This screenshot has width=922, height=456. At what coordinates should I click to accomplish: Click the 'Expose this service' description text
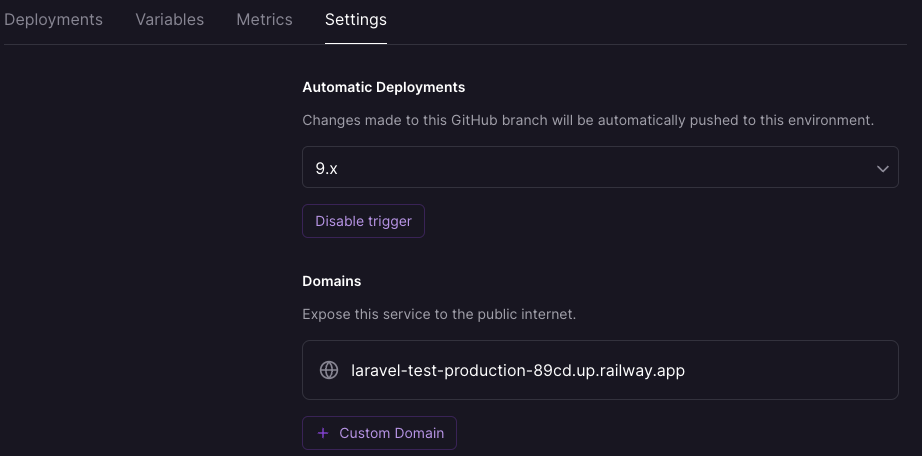click(439, 314)
